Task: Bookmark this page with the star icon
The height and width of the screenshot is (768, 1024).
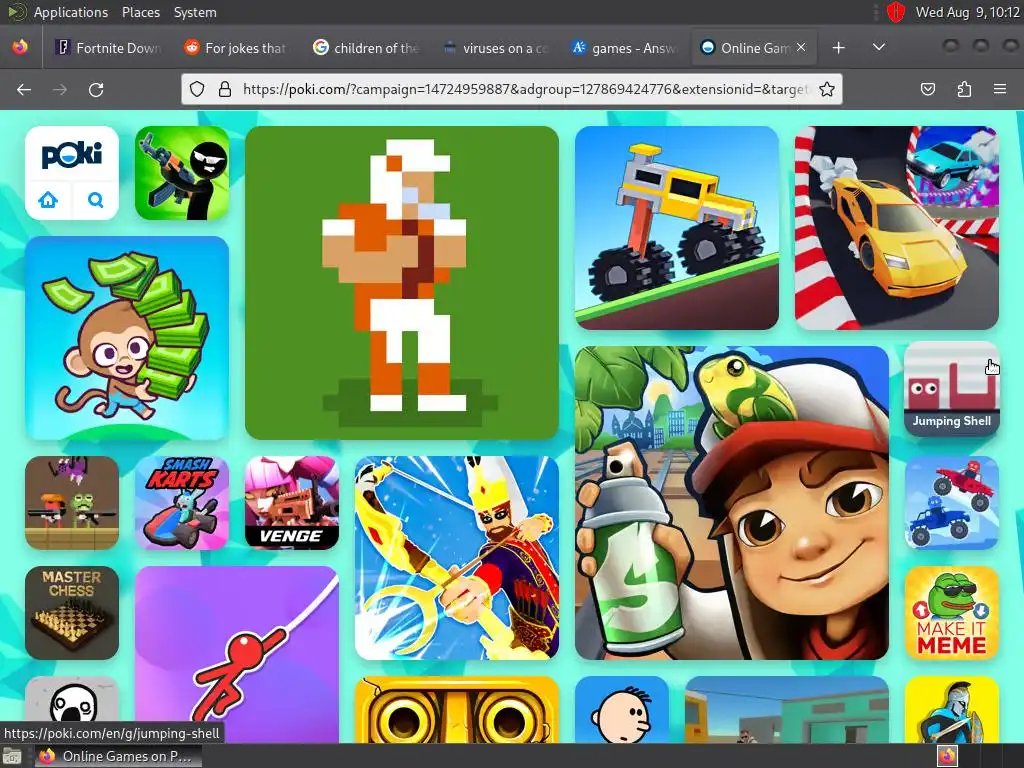Action: 827,89
